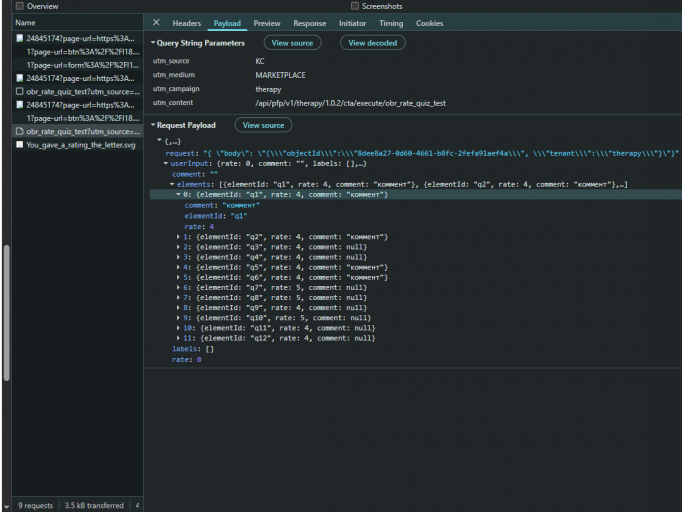Select the 1?page-url=form%3A request
682x512 pixels.
coord(78,65)
